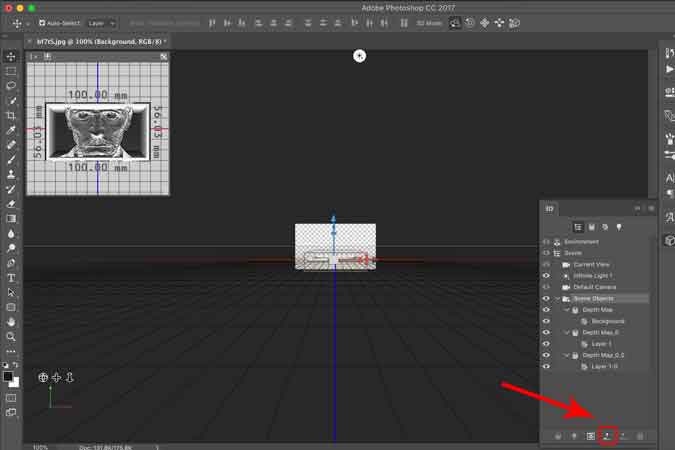
Task: Collapse the Depth Map_0 mesh
Action: pos(565,332)
